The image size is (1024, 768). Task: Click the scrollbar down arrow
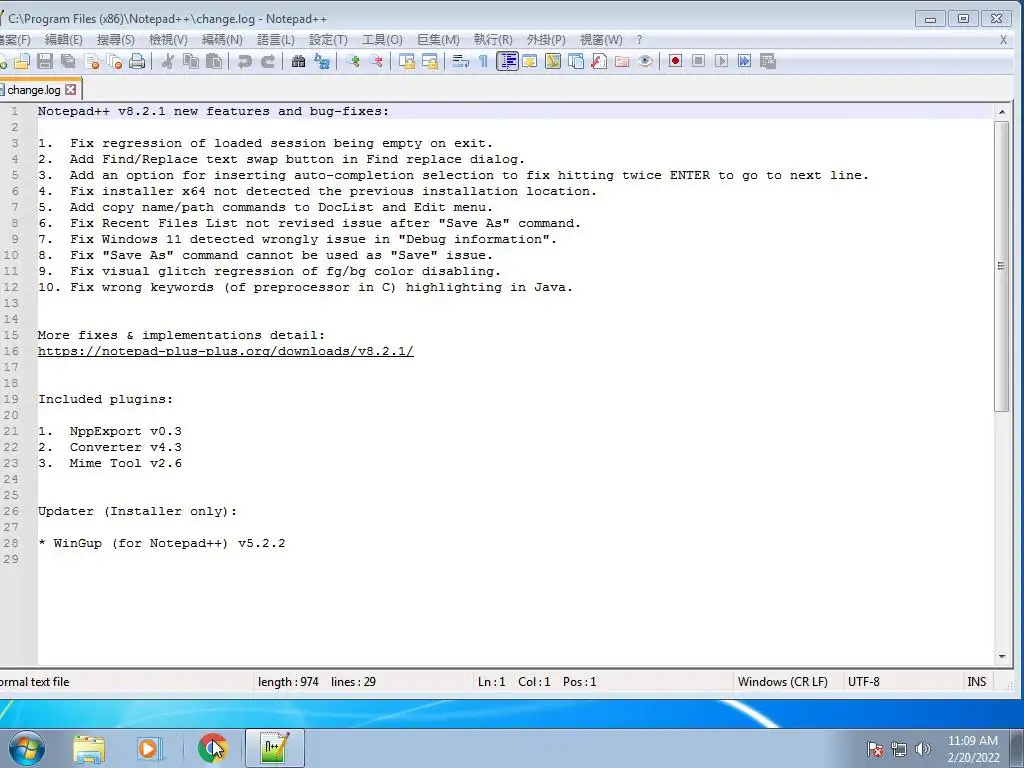tap(1002, 657)
